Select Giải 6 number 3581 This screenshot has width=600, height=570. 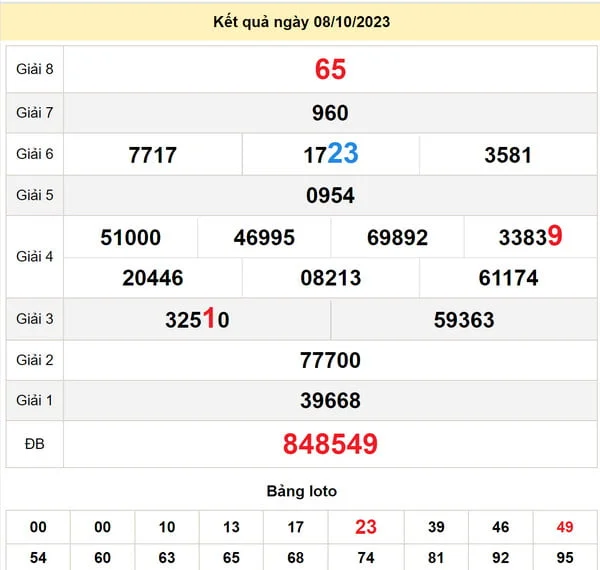pos(508,155)
